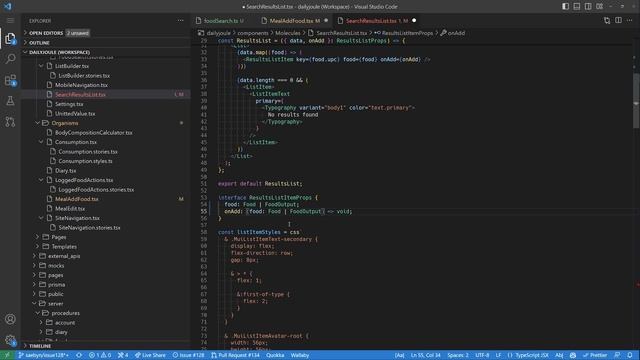Expand the Open Editors section
Image resolution: width=640 pixels, height=360 pixels.
[46, 33]
